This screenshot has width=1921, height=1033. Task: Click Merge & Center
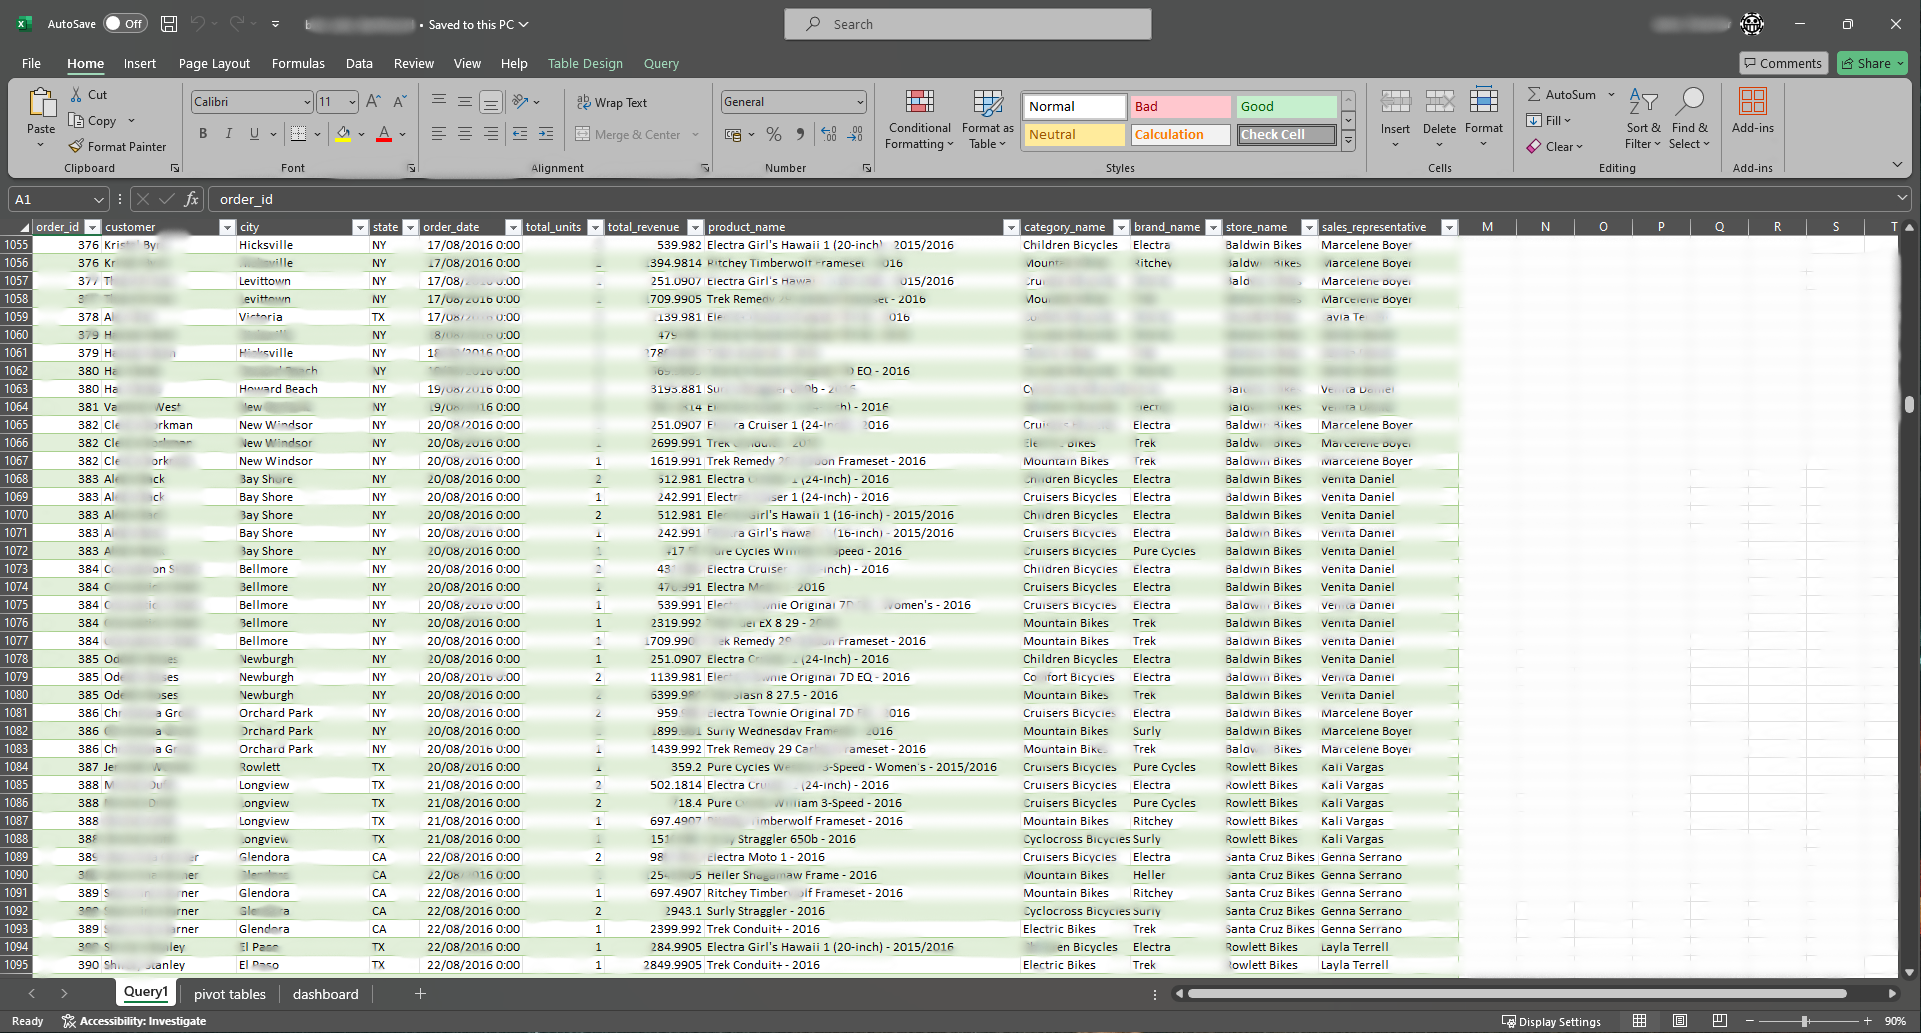[x=628, y=135]
